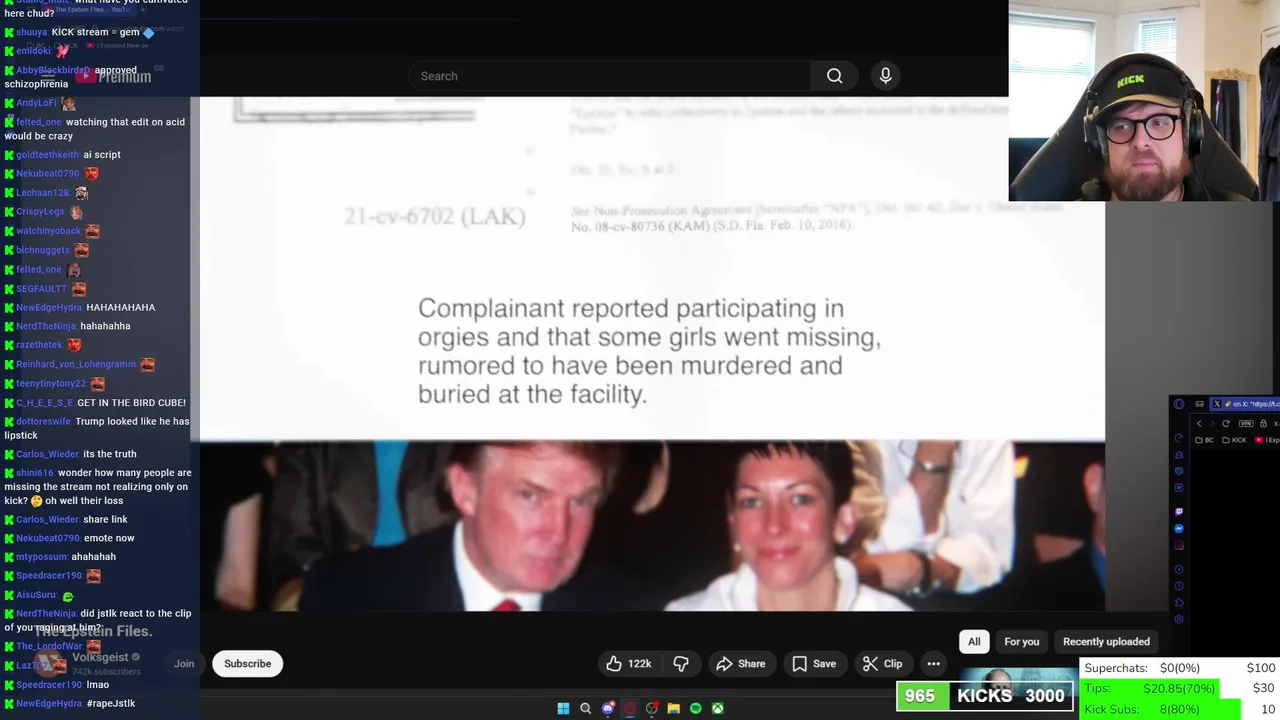Click the YouTube search magnifier button

[834, 76]
